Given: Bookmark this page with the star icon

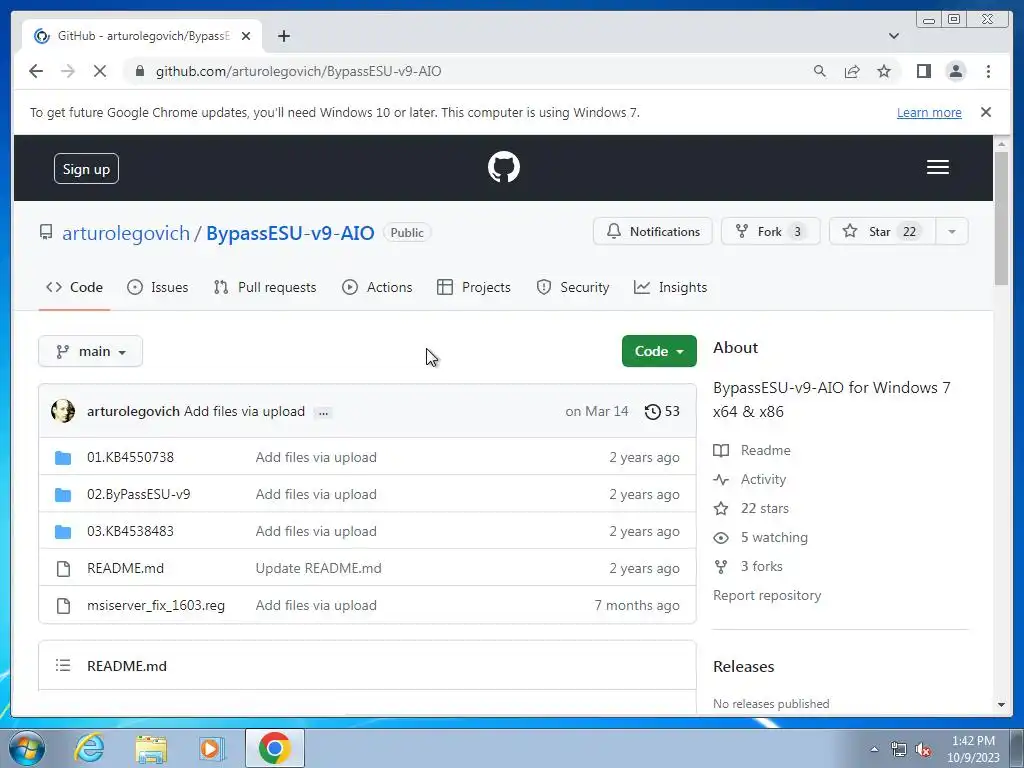Looking at the screenshot, I should [x=884, y=71].
